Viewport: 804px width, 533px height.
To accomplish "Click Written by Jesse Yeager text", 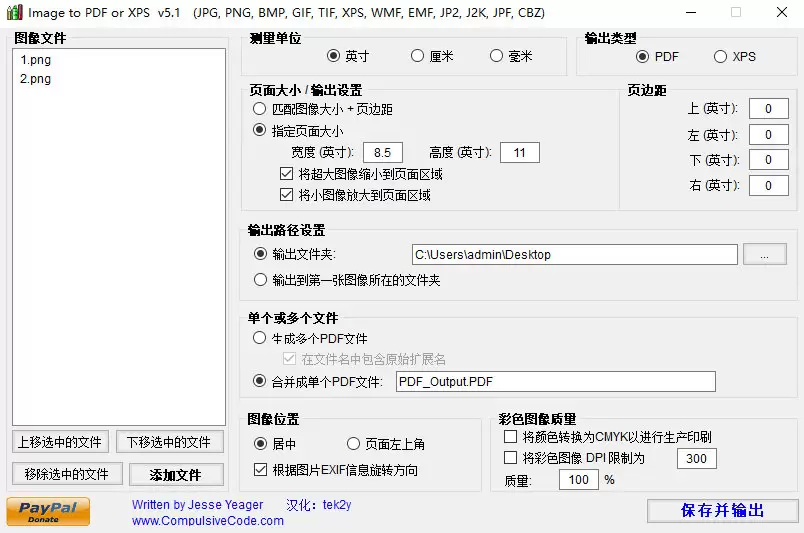I will pyautogui.click(x=197, y=505).
